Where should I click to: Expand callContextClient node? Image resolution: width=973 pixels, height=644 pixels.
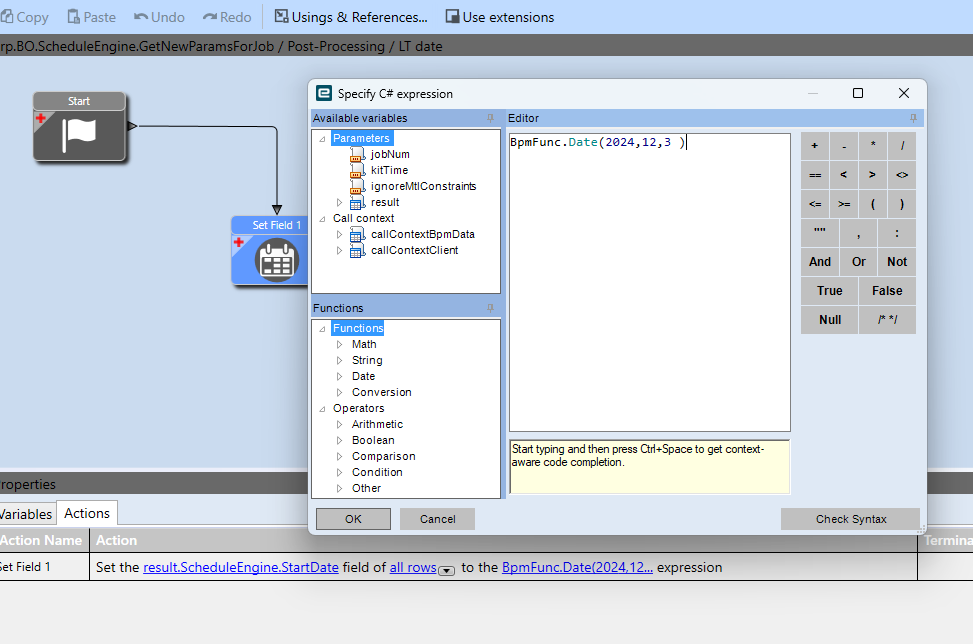(x=339, y=251)
